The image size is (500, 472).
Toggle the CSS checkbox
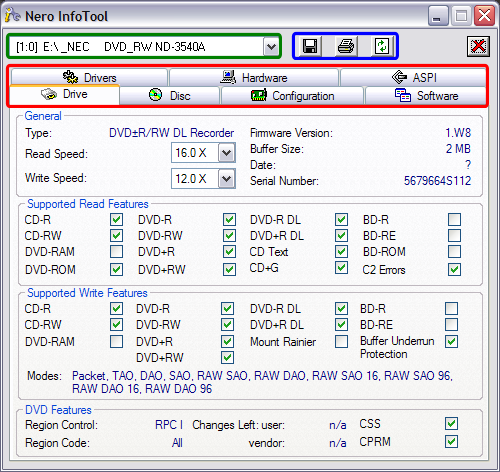coord(452,424)
